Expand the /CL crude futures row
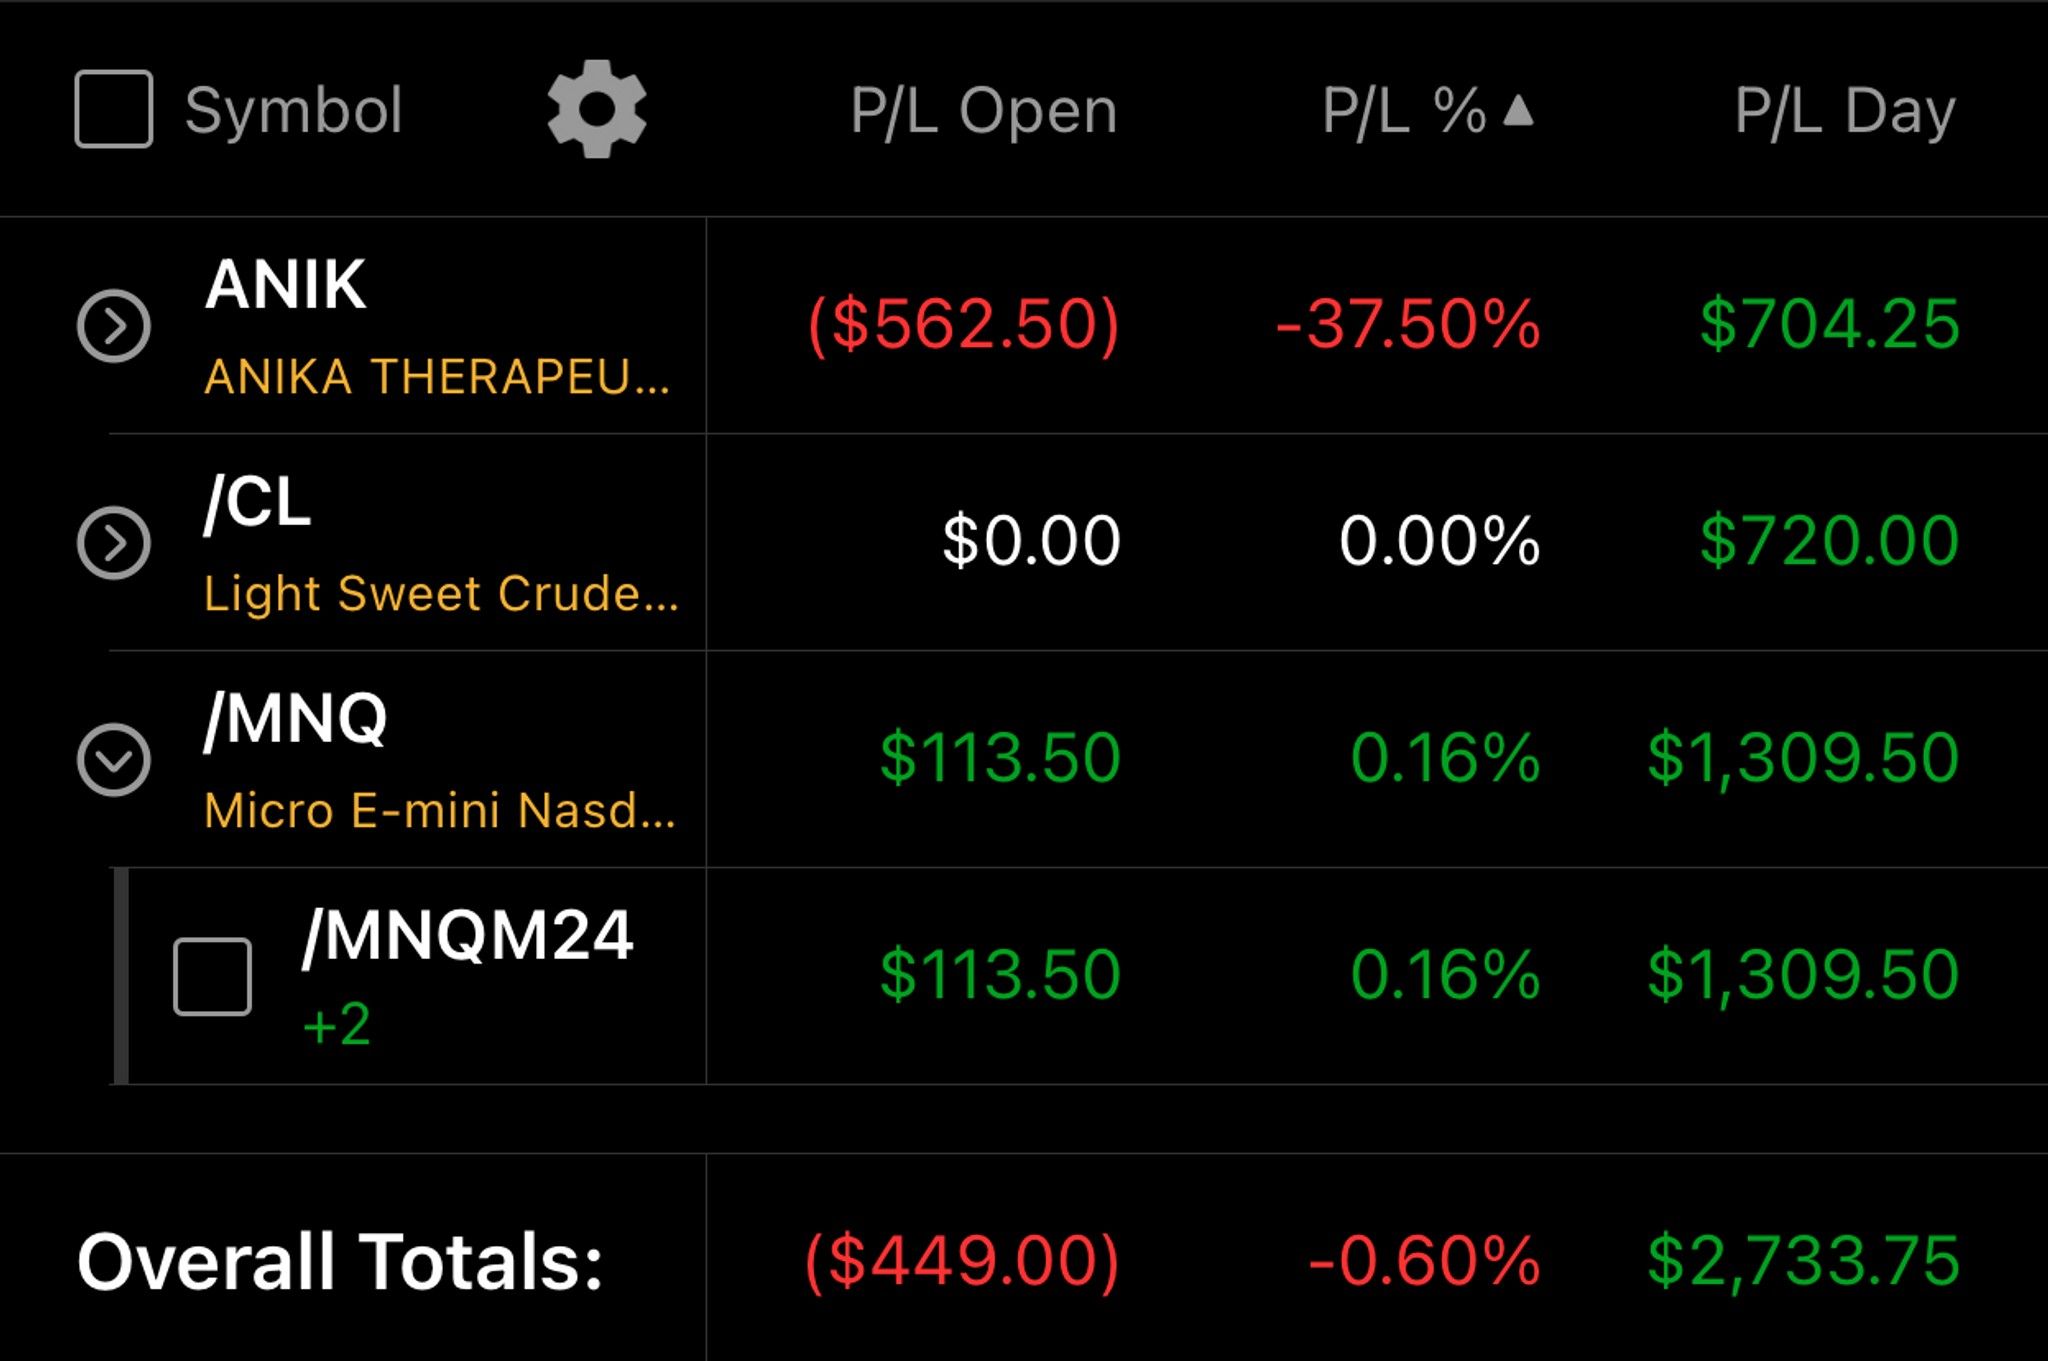The image size is (2048, 1361). point(114,543)
